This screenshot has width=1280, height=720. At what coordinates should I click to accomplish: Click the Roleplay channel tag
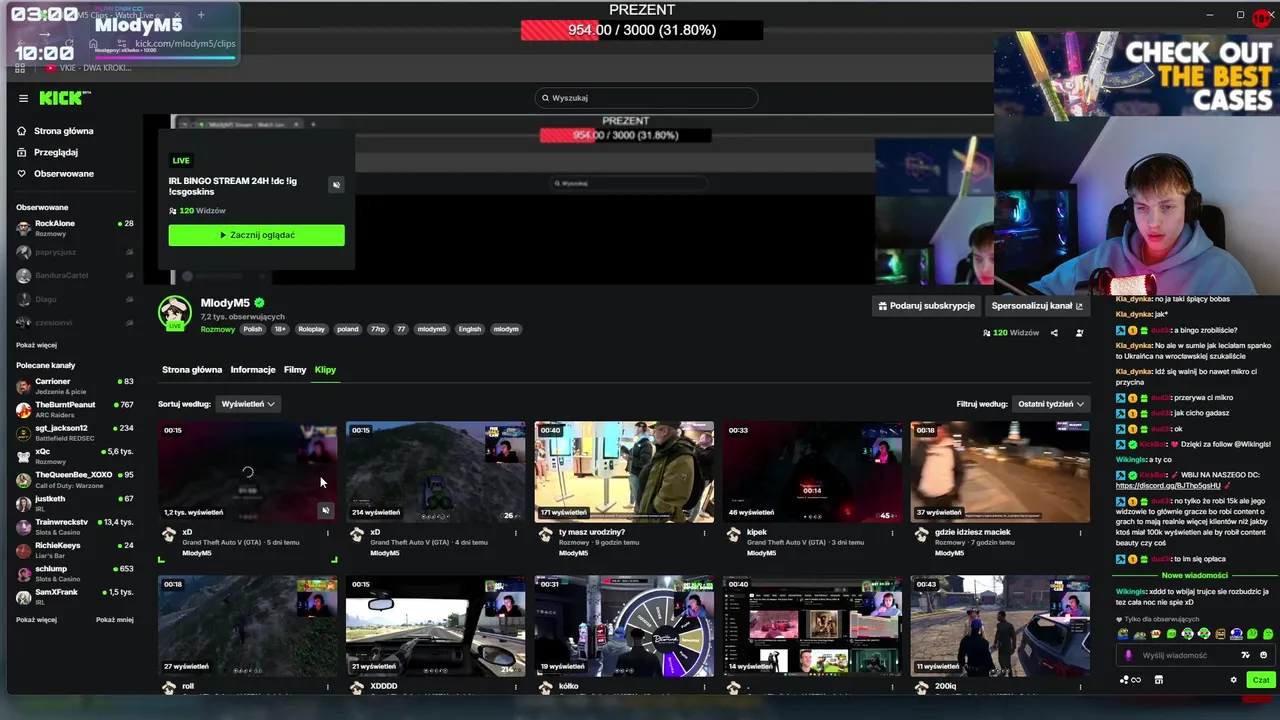pyautogui.click(x=311, y=329)
